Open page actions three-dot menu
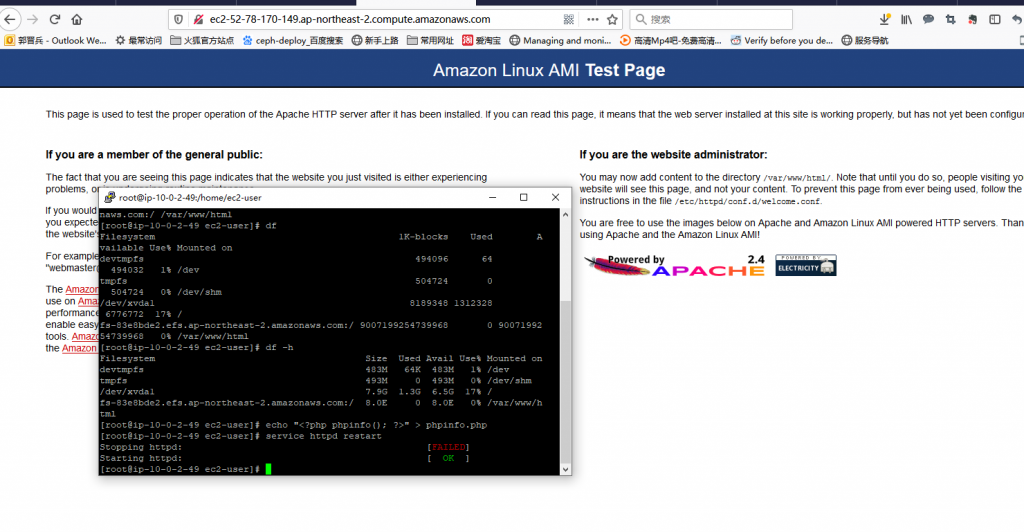Screen dimensions: 1024x532 pos(592,20)
